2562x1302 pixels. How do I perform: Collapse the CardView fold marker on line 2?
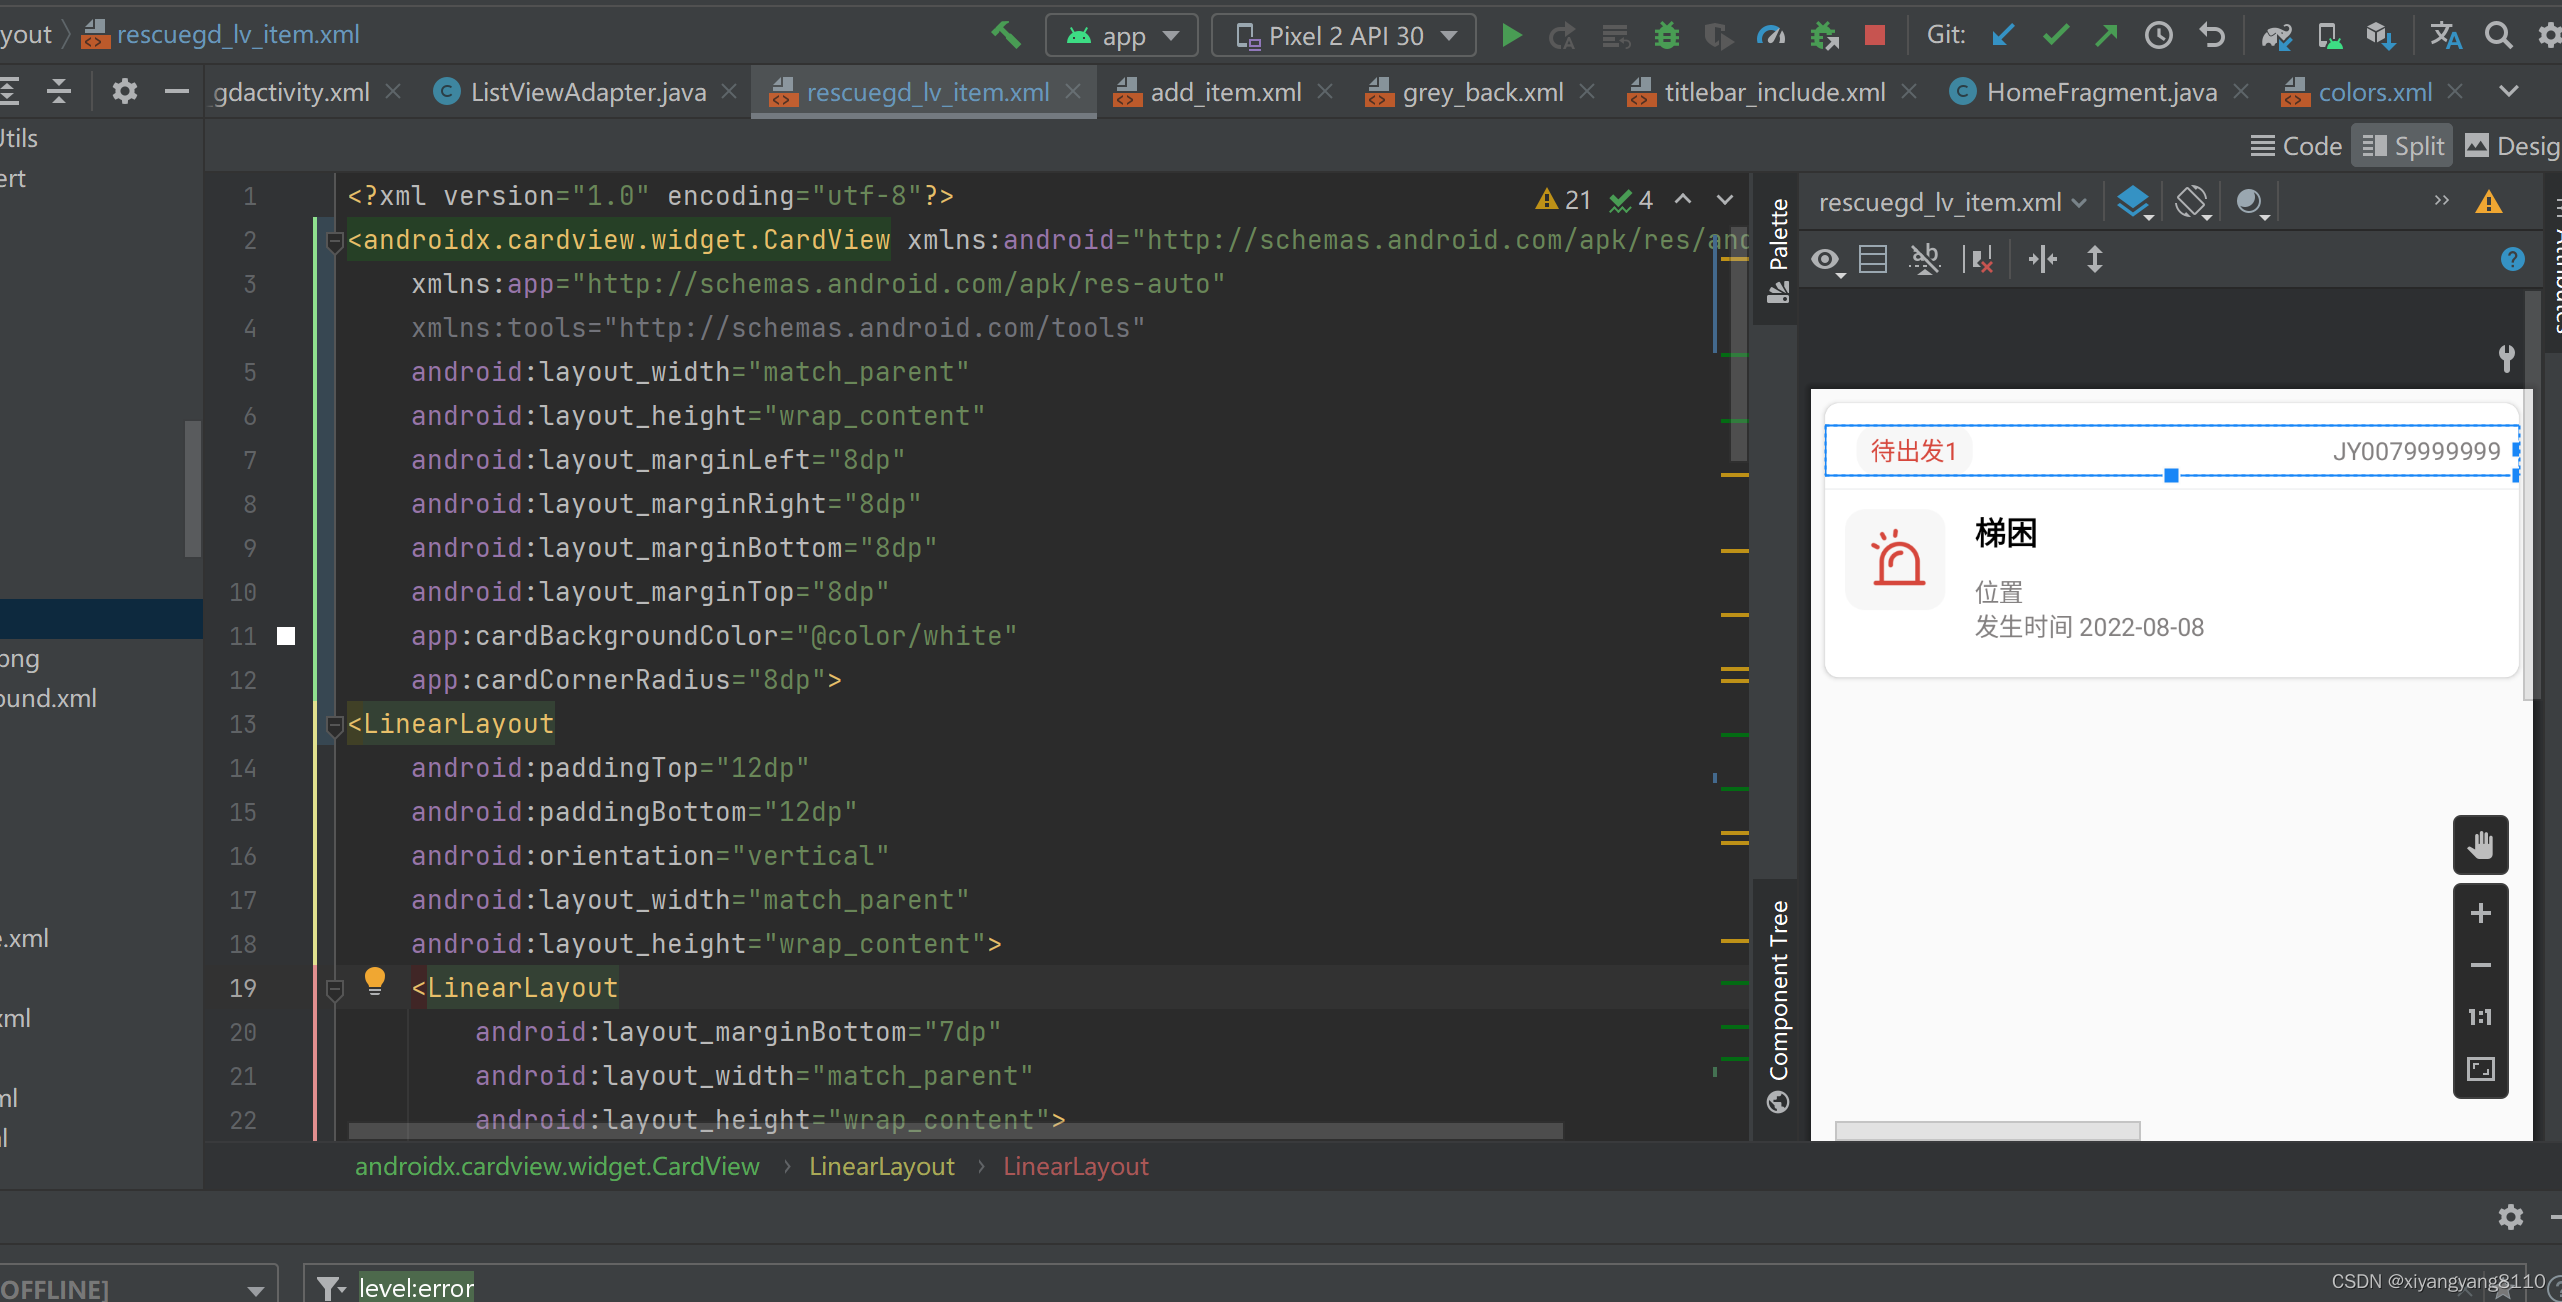pos(335,241)
